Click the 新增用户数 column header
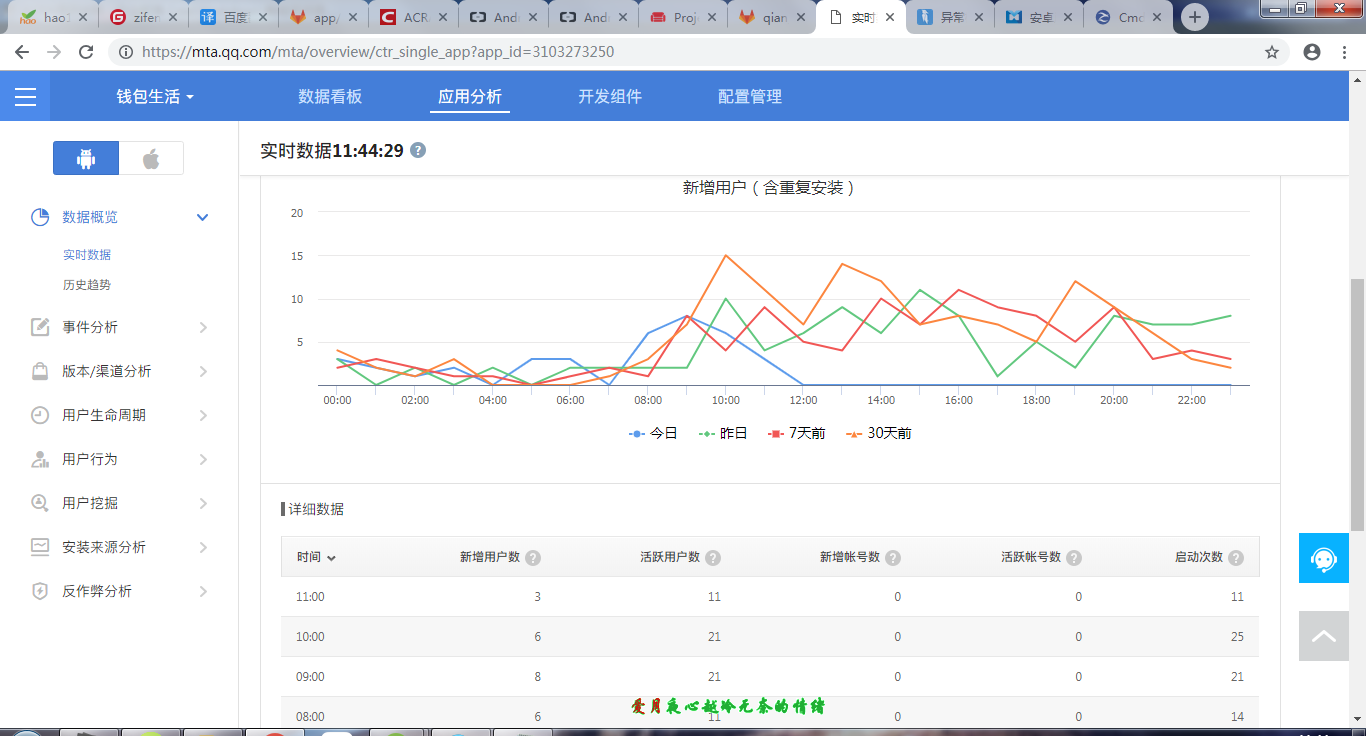 pyautogui.click(x=490, y=557)
